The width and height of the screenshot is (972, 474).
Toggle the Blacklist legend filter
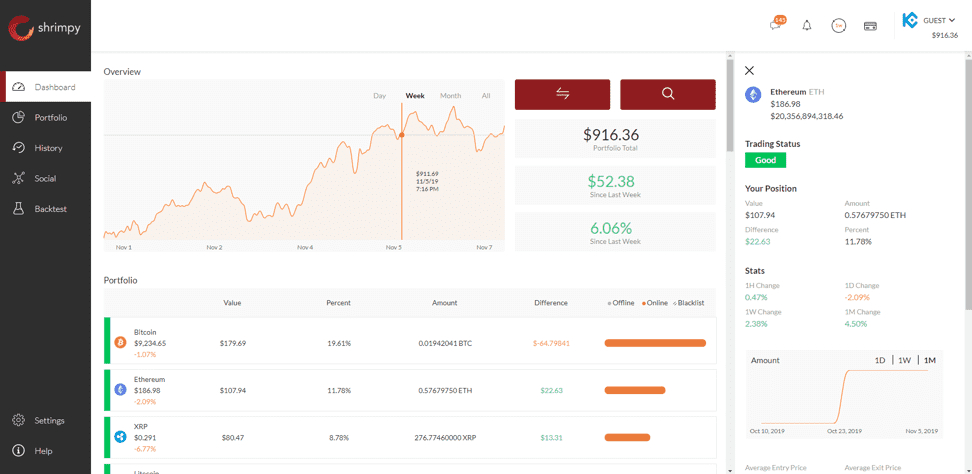pyautogui.click(x=689, y=303)
